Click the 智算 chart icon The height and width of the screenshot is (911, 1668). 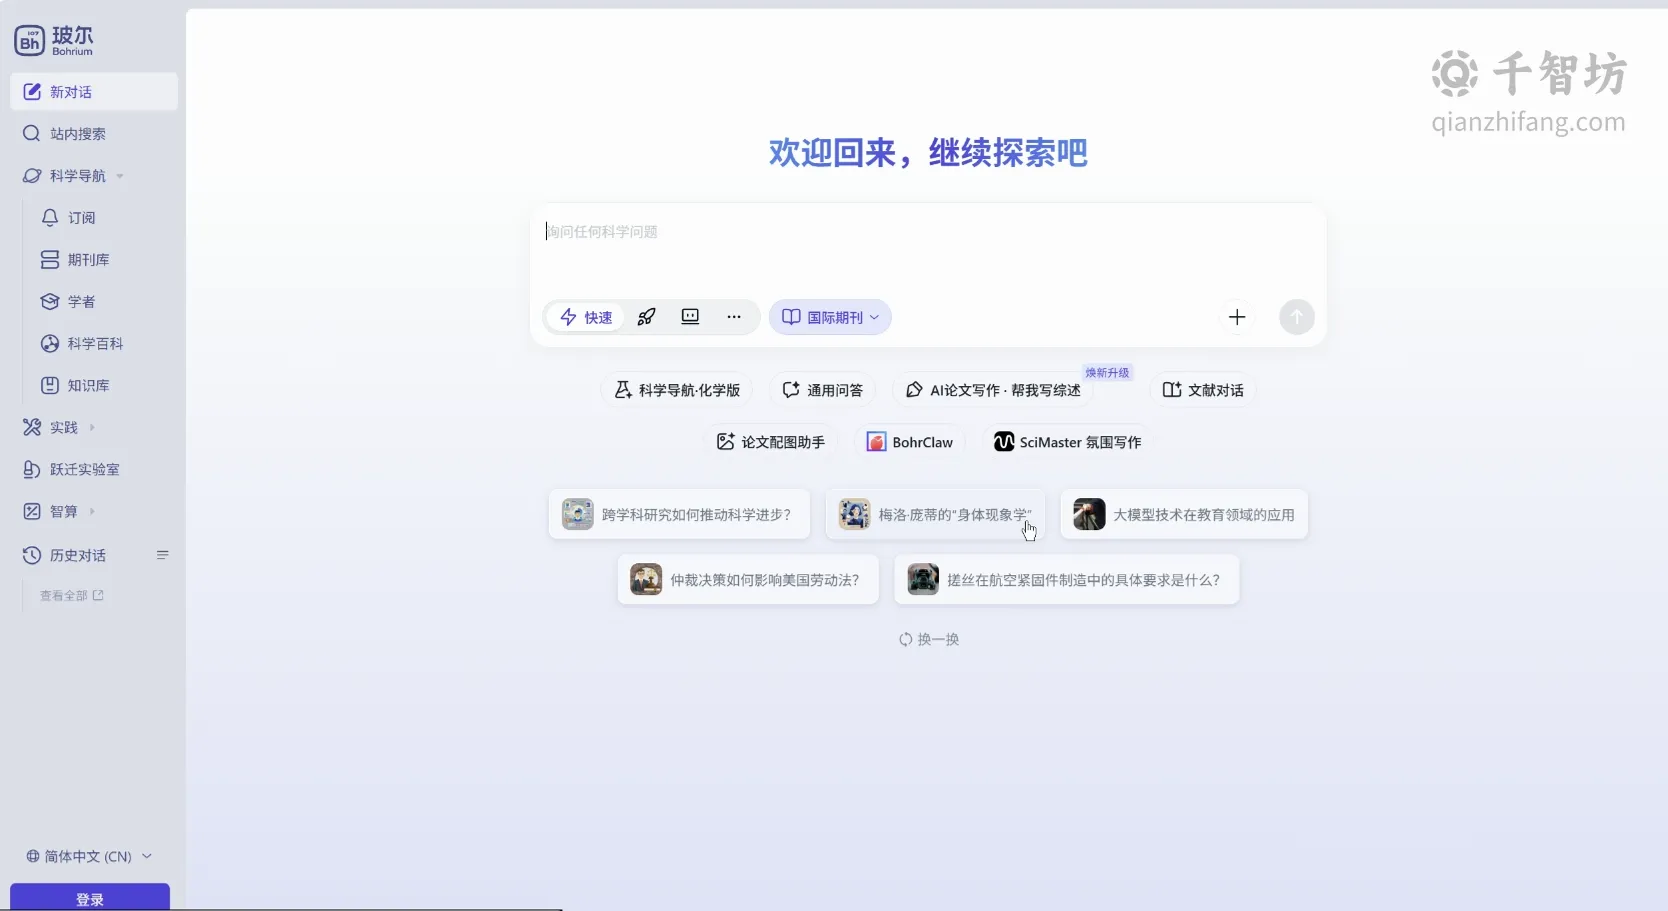coord(32,512)
